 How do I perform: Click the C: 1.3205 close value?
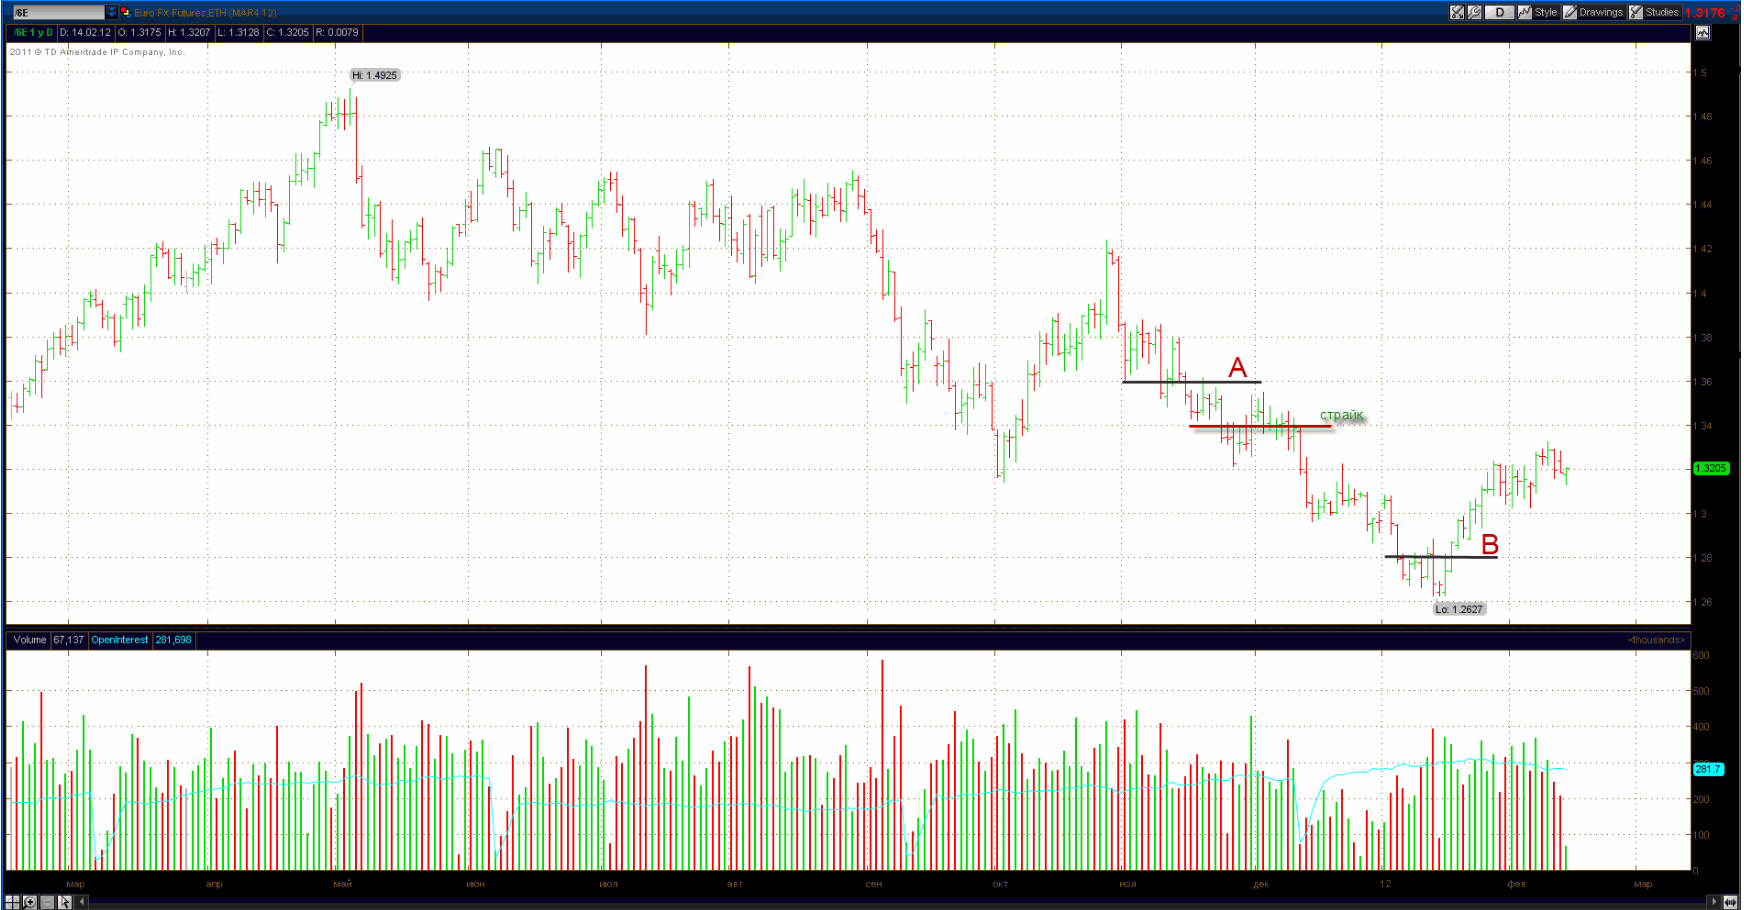(287, 33)
